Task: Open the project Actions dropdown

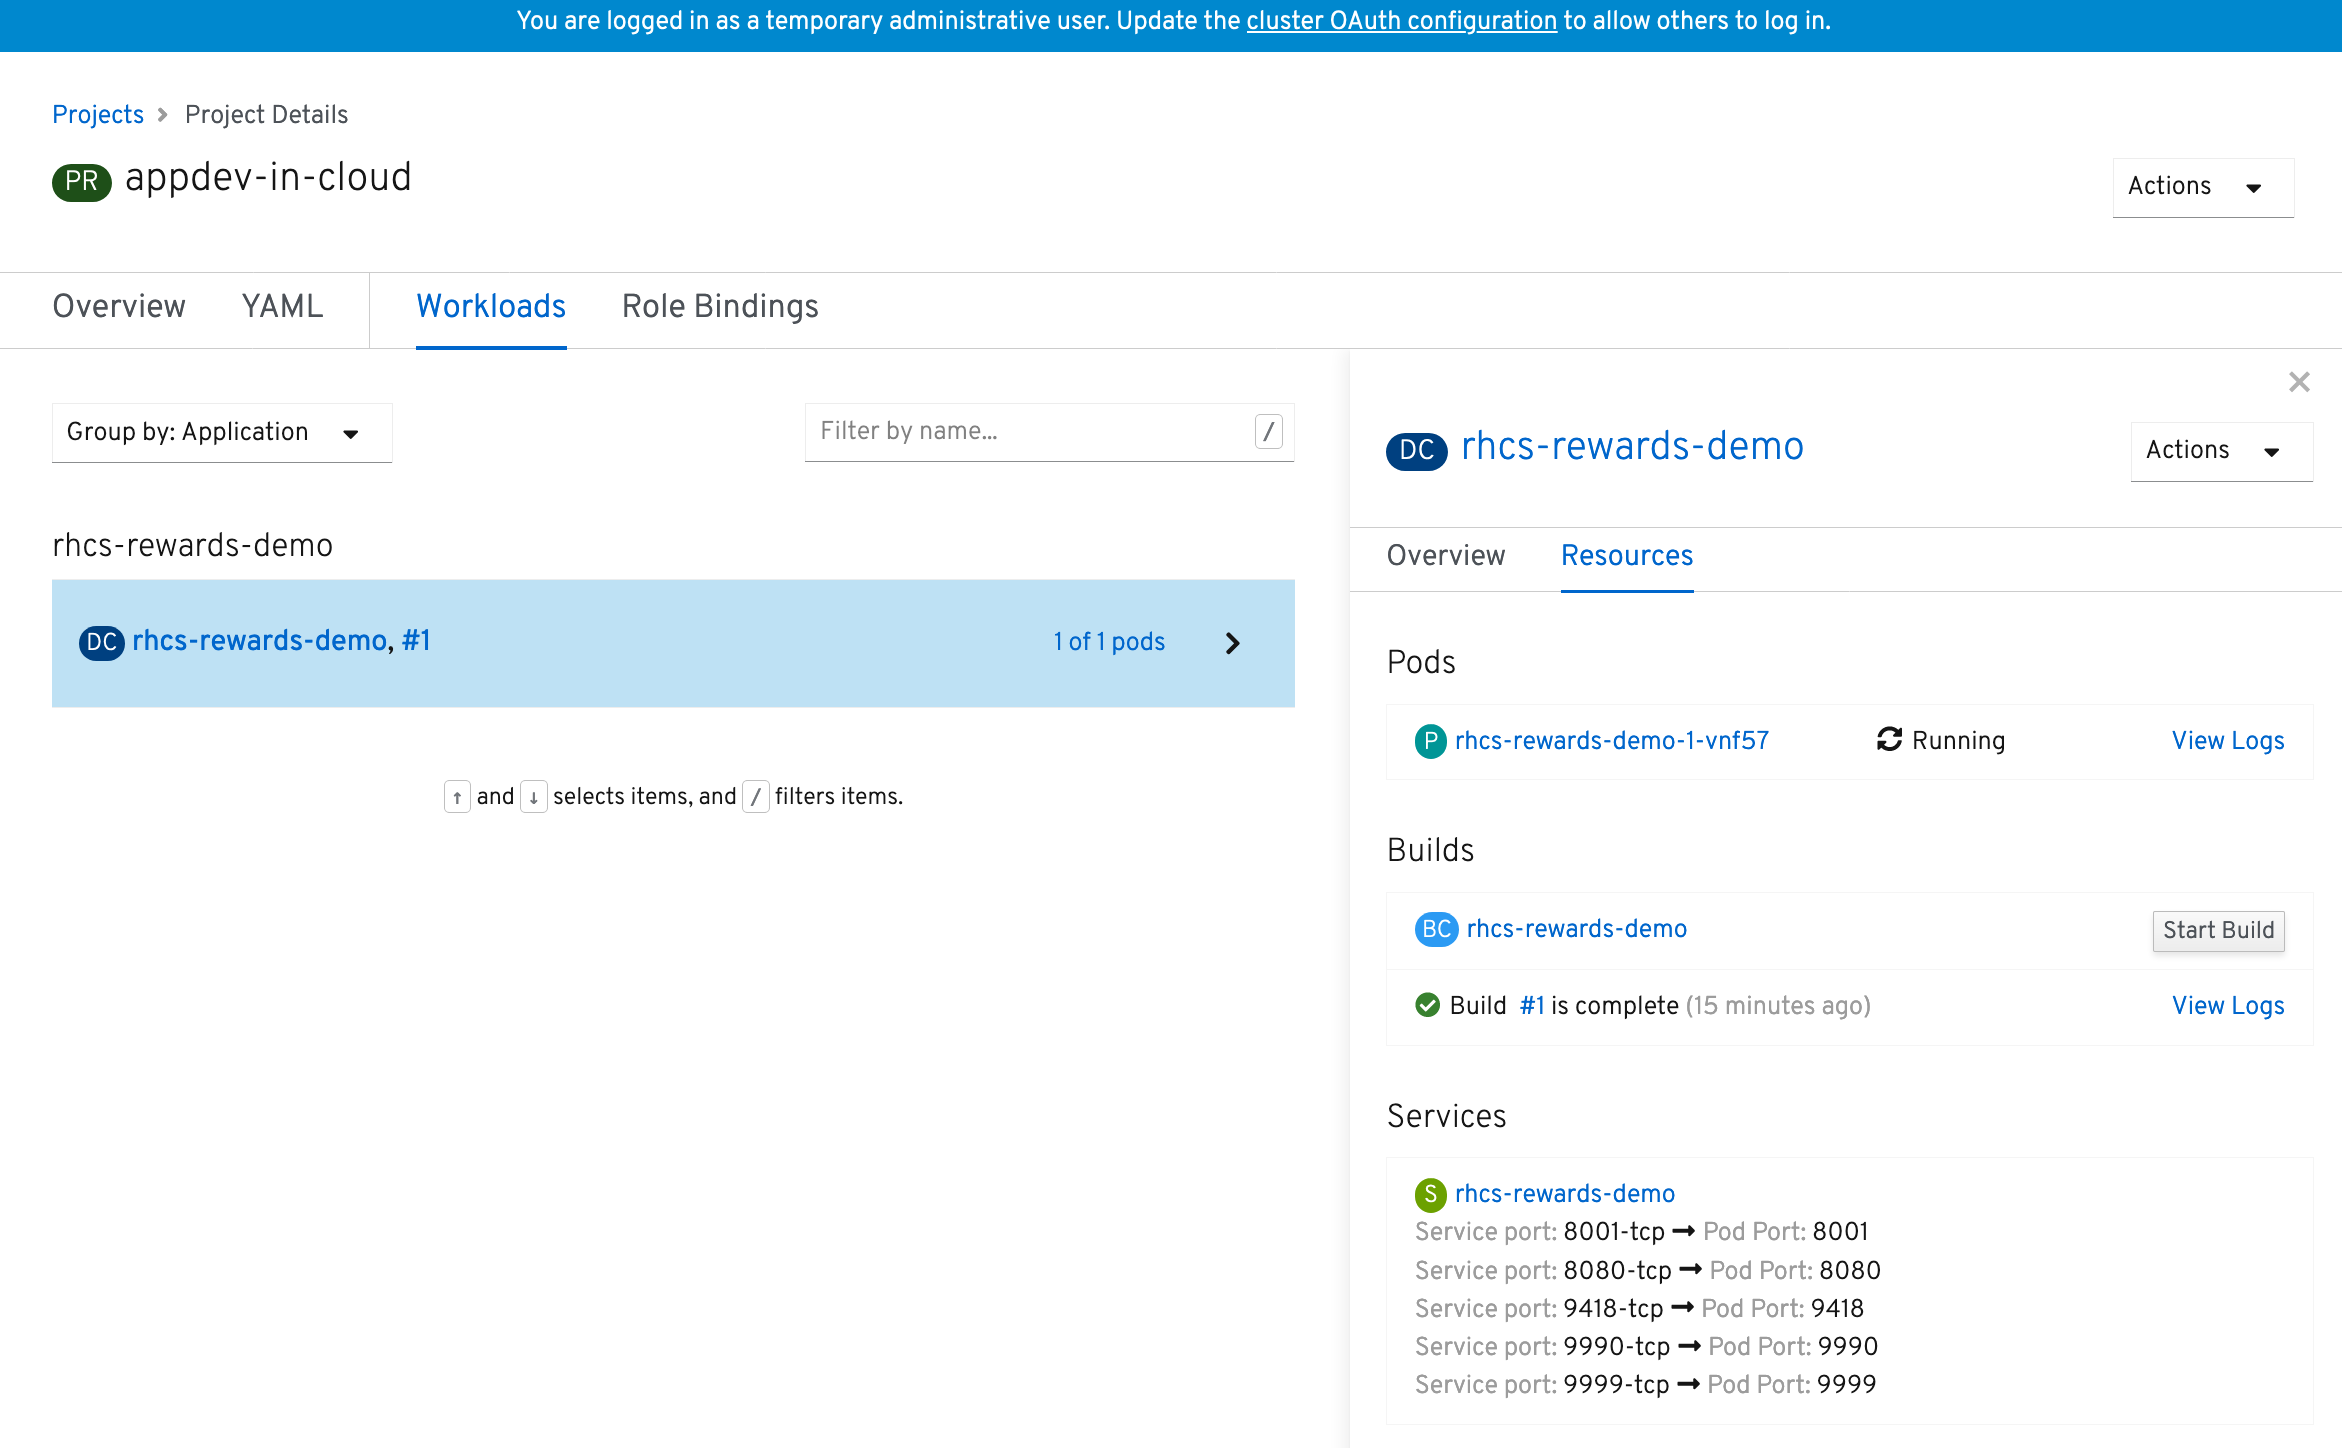Action: pyautogui.click(x=2202, y=187)
